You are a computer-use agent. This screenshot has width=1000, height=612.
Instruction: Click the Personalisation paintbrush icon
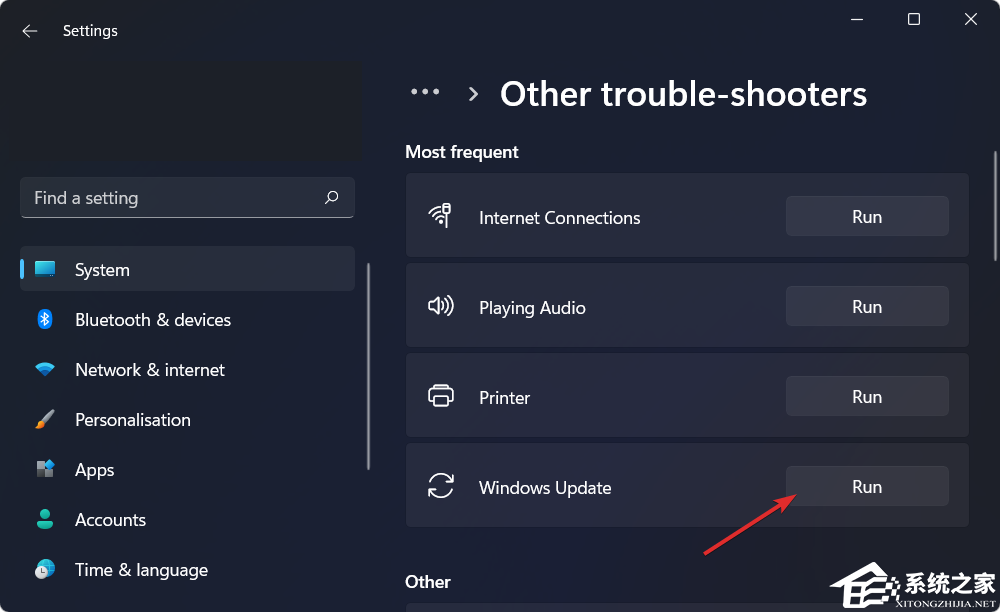(45, 419)
